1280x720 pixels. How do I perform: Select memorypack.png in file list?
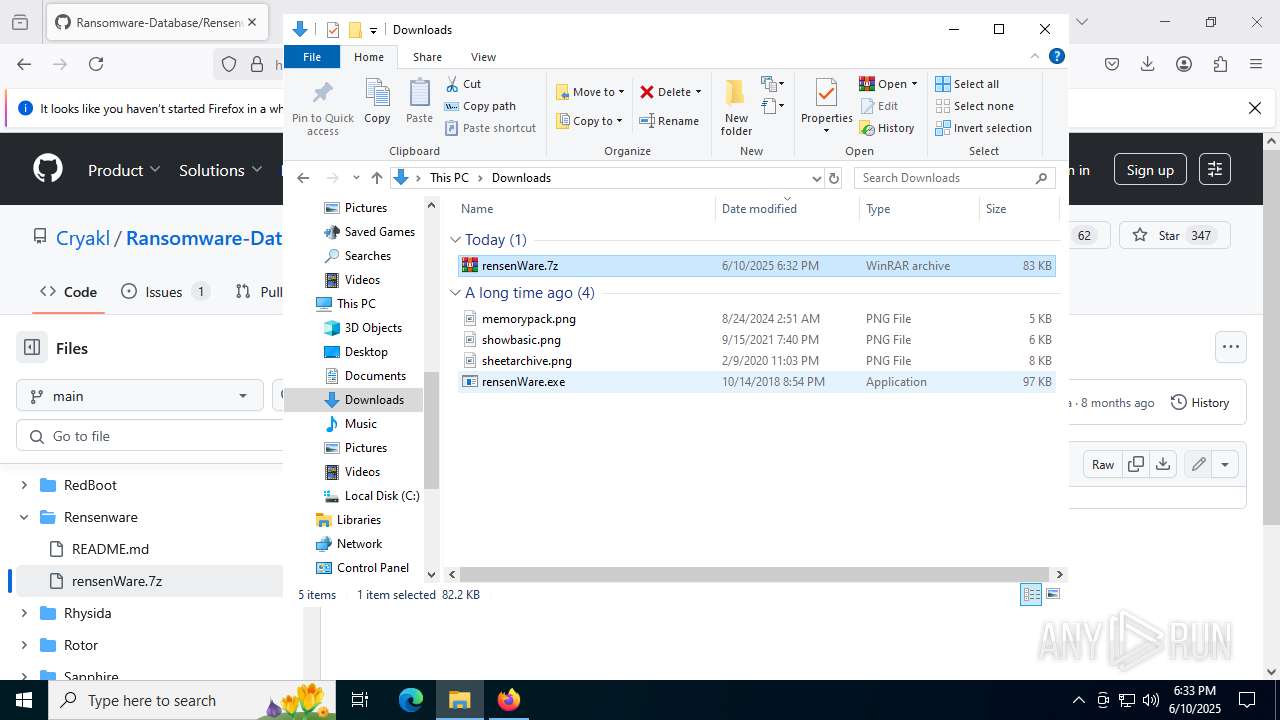pos(757,319)
